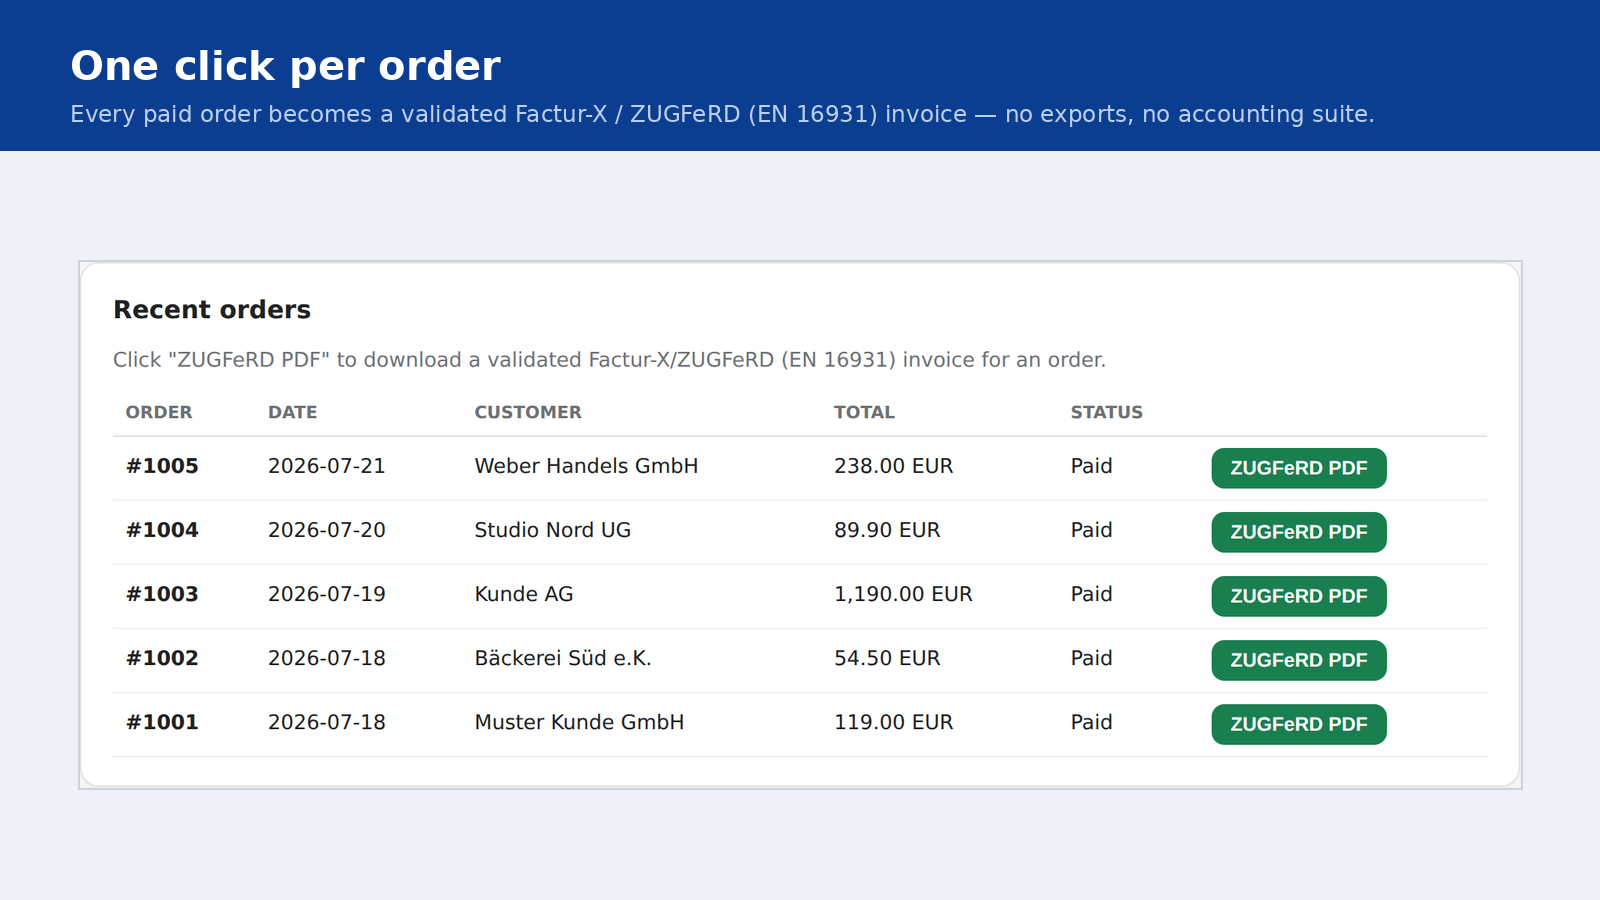This screenshot has width=1600, height=900.
Task: Click the CUSTOMER column header
Action: click(x=528, y=412)
